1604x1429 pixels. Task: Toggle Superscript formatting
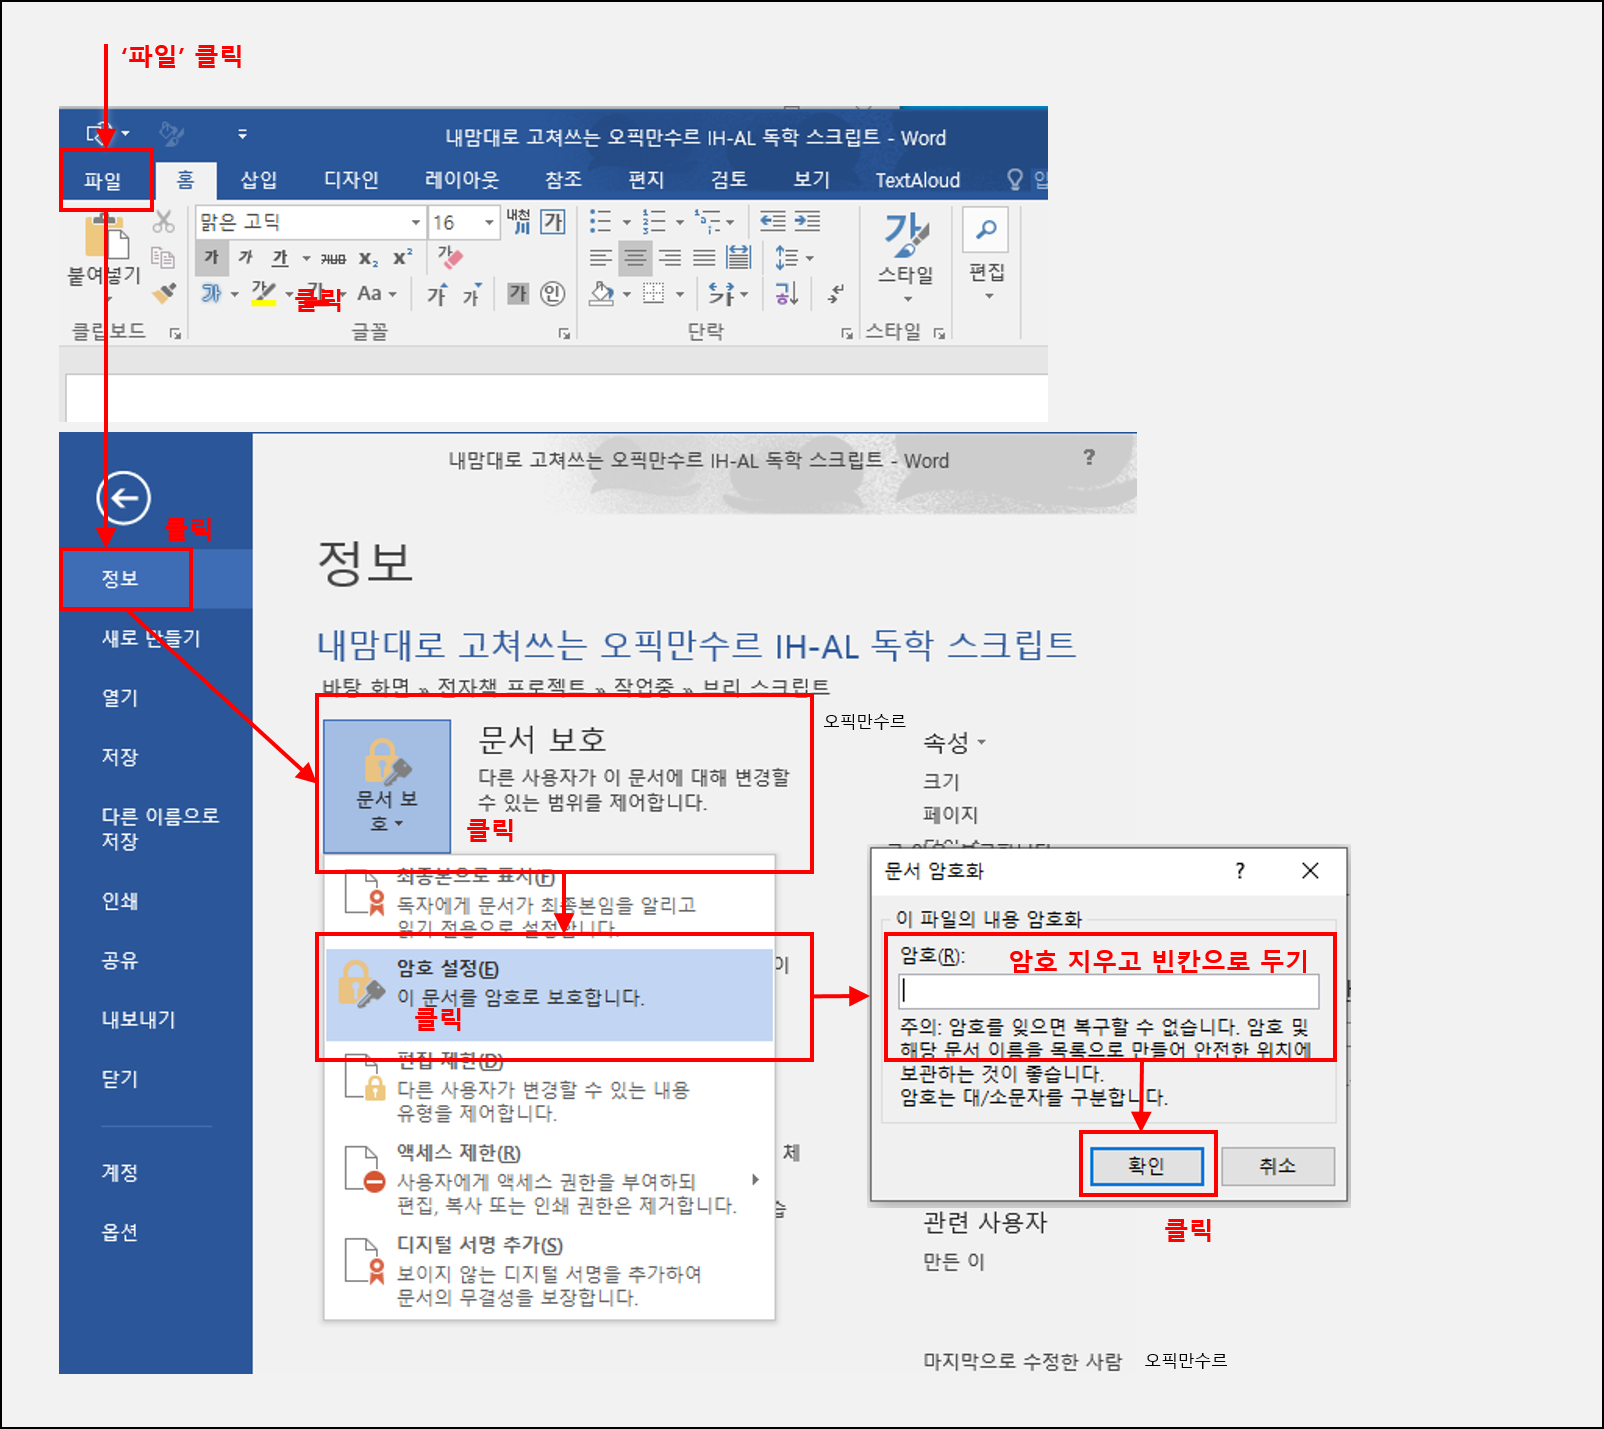tap(402, 258)
